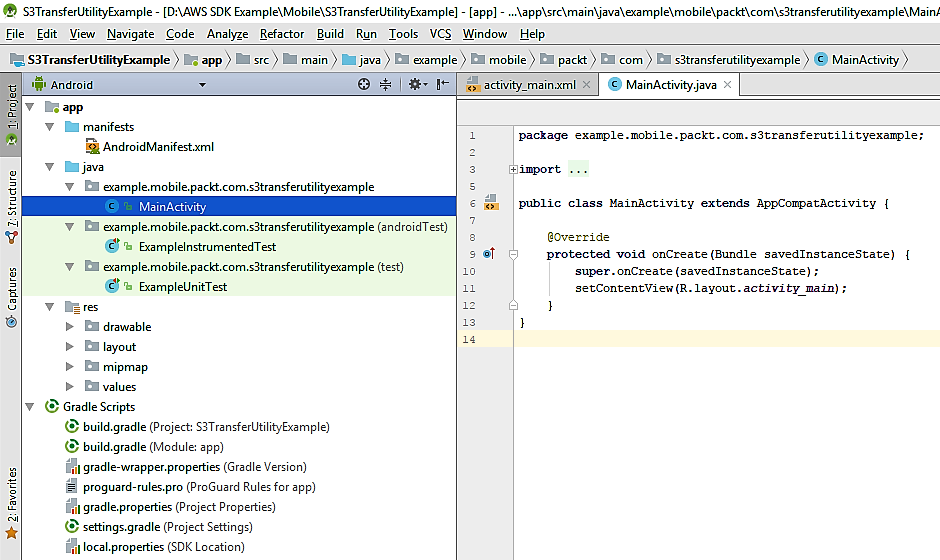Screen dimensions: 940x560
Task: Open the Edit menu
Action: coord(47,34)
